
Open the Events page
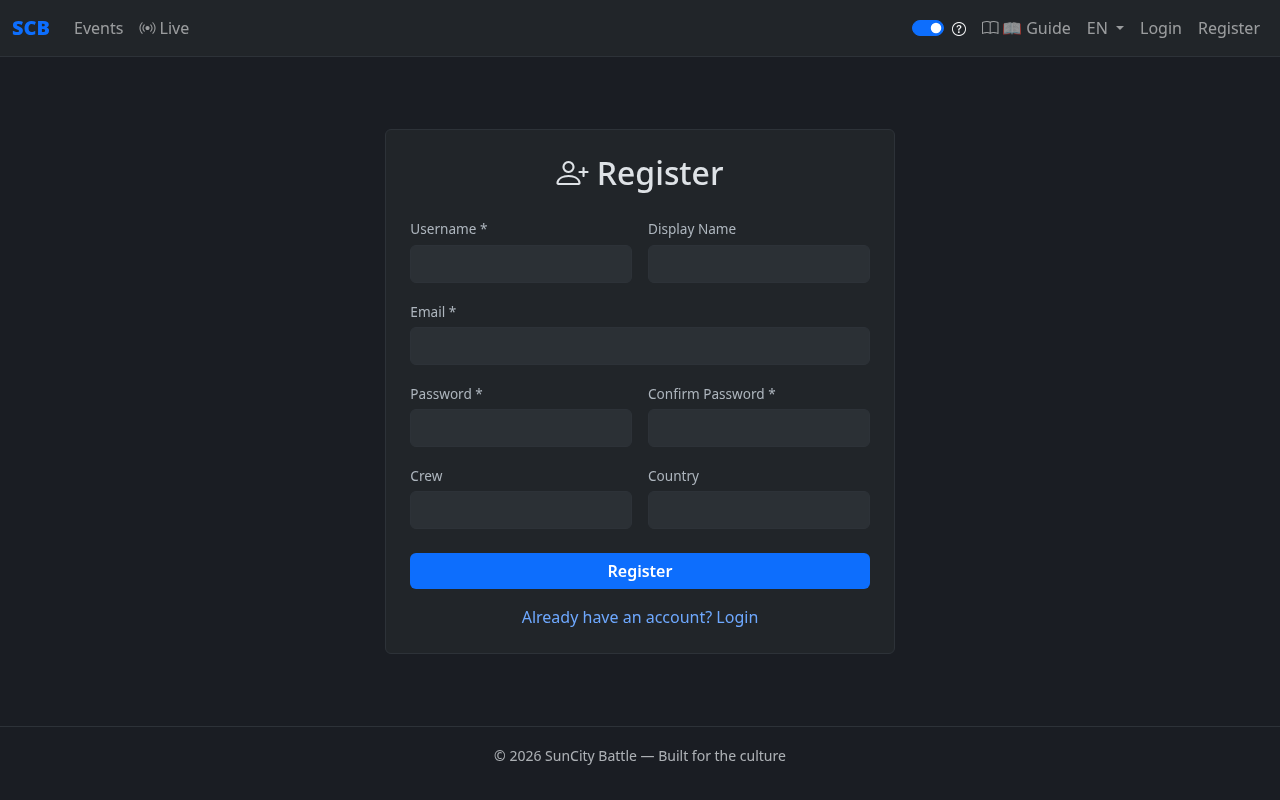98,28
